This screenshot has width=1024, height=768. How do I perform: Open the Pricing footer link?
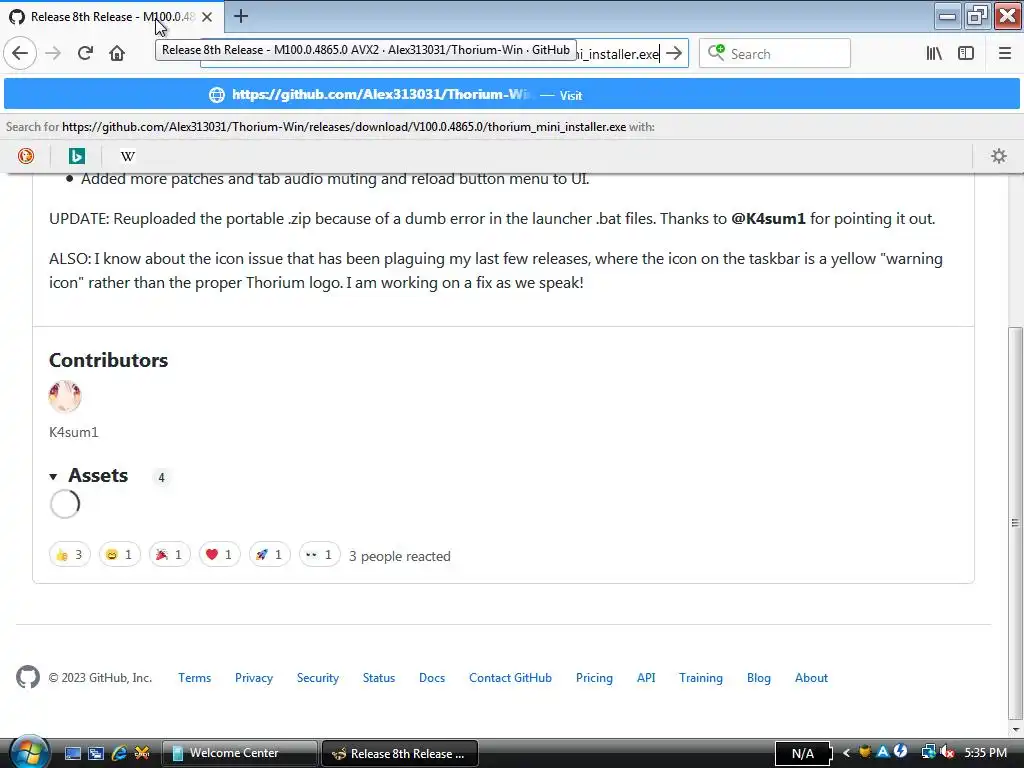[x=594, y=678]
